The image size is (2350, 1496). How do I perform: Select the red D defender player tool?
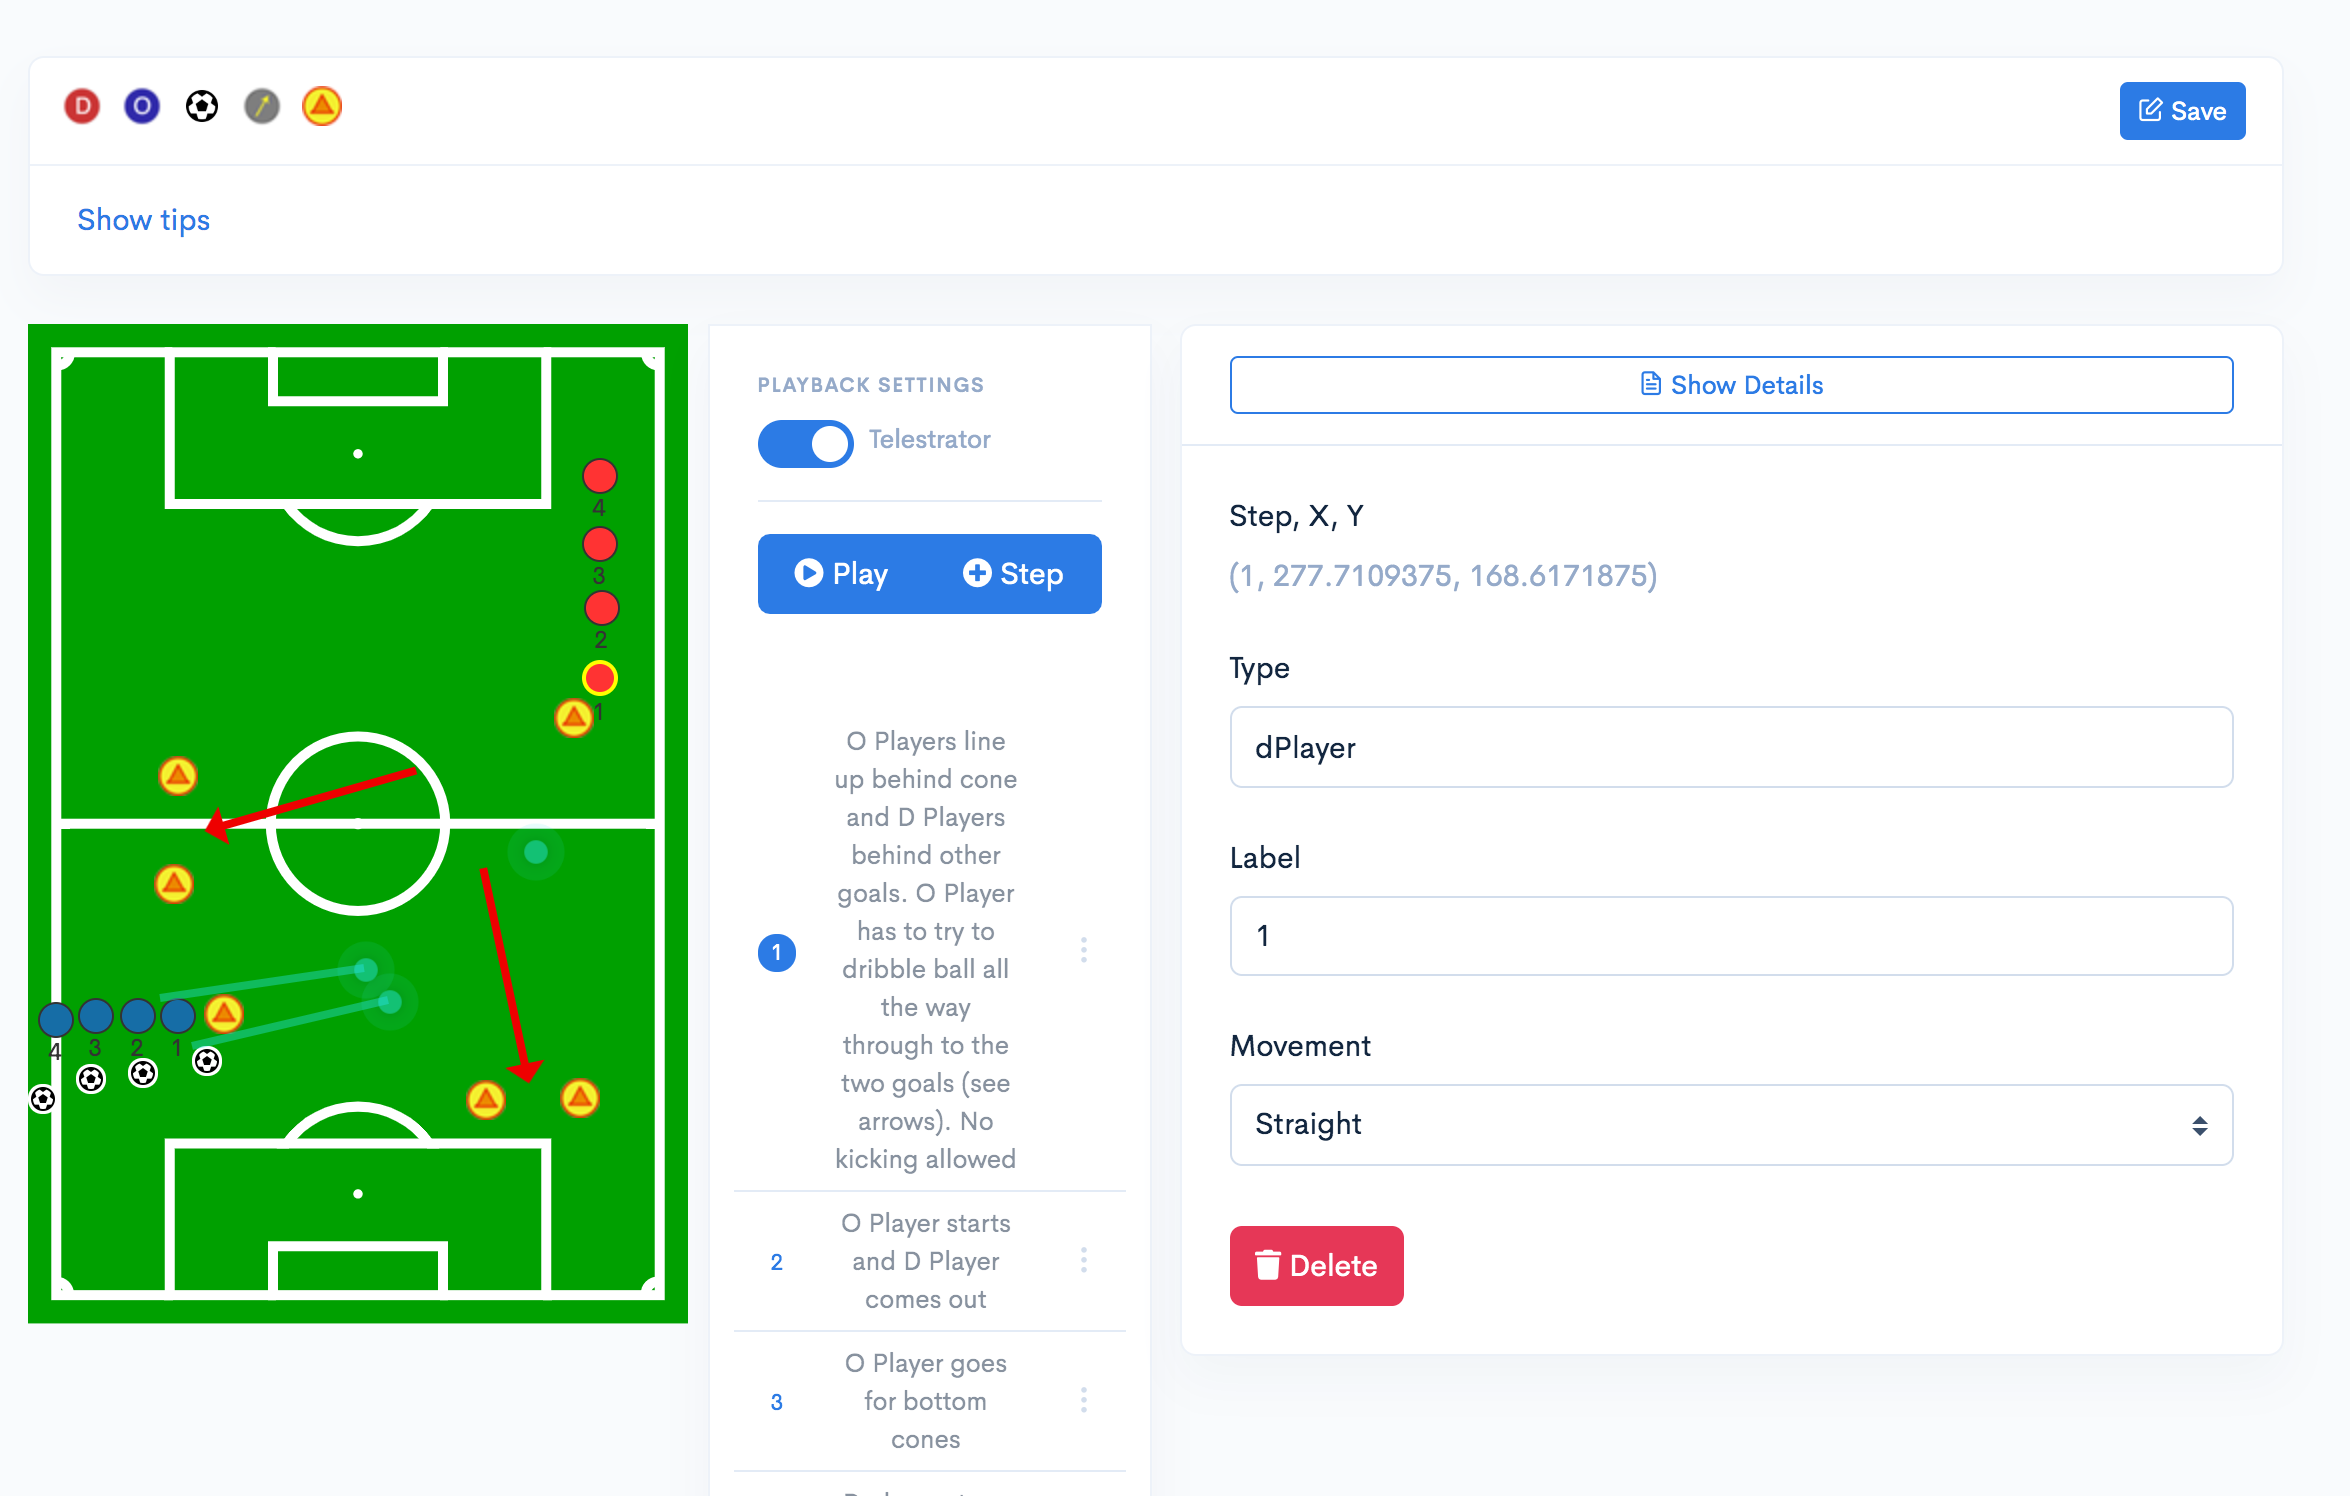(x=82, y=106)
